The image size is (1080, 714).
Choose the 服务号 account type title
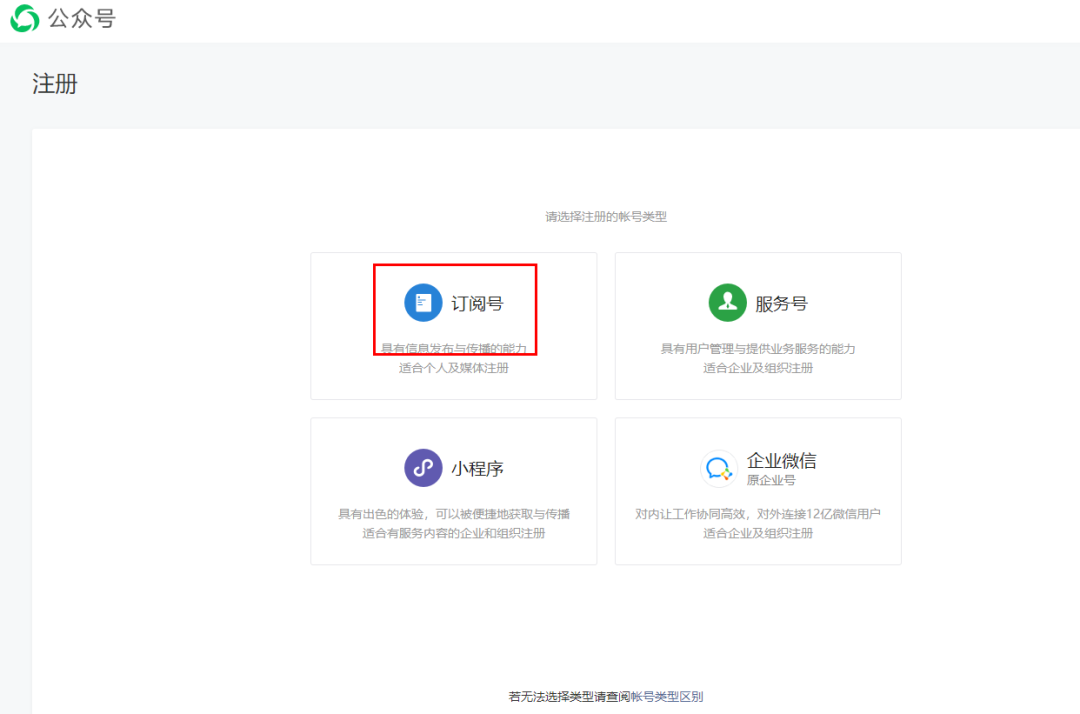point(781,304)
